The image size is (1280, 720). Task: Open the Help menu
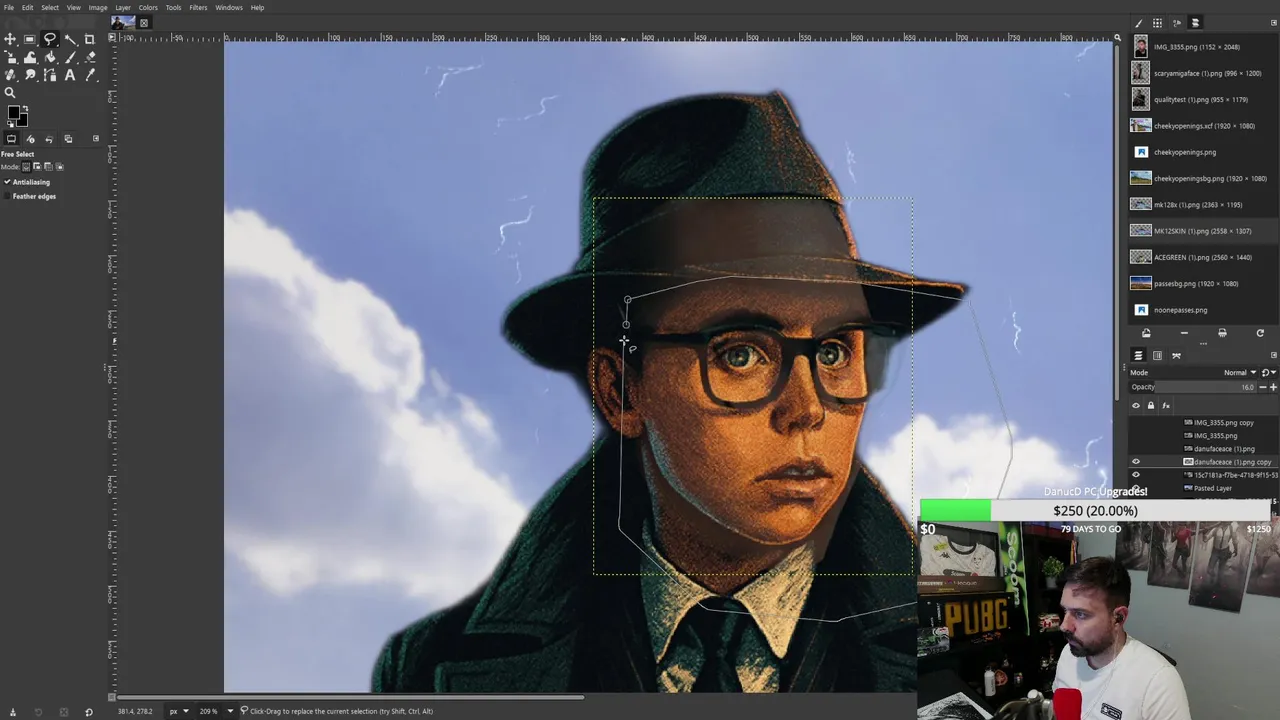coord(257,7)
